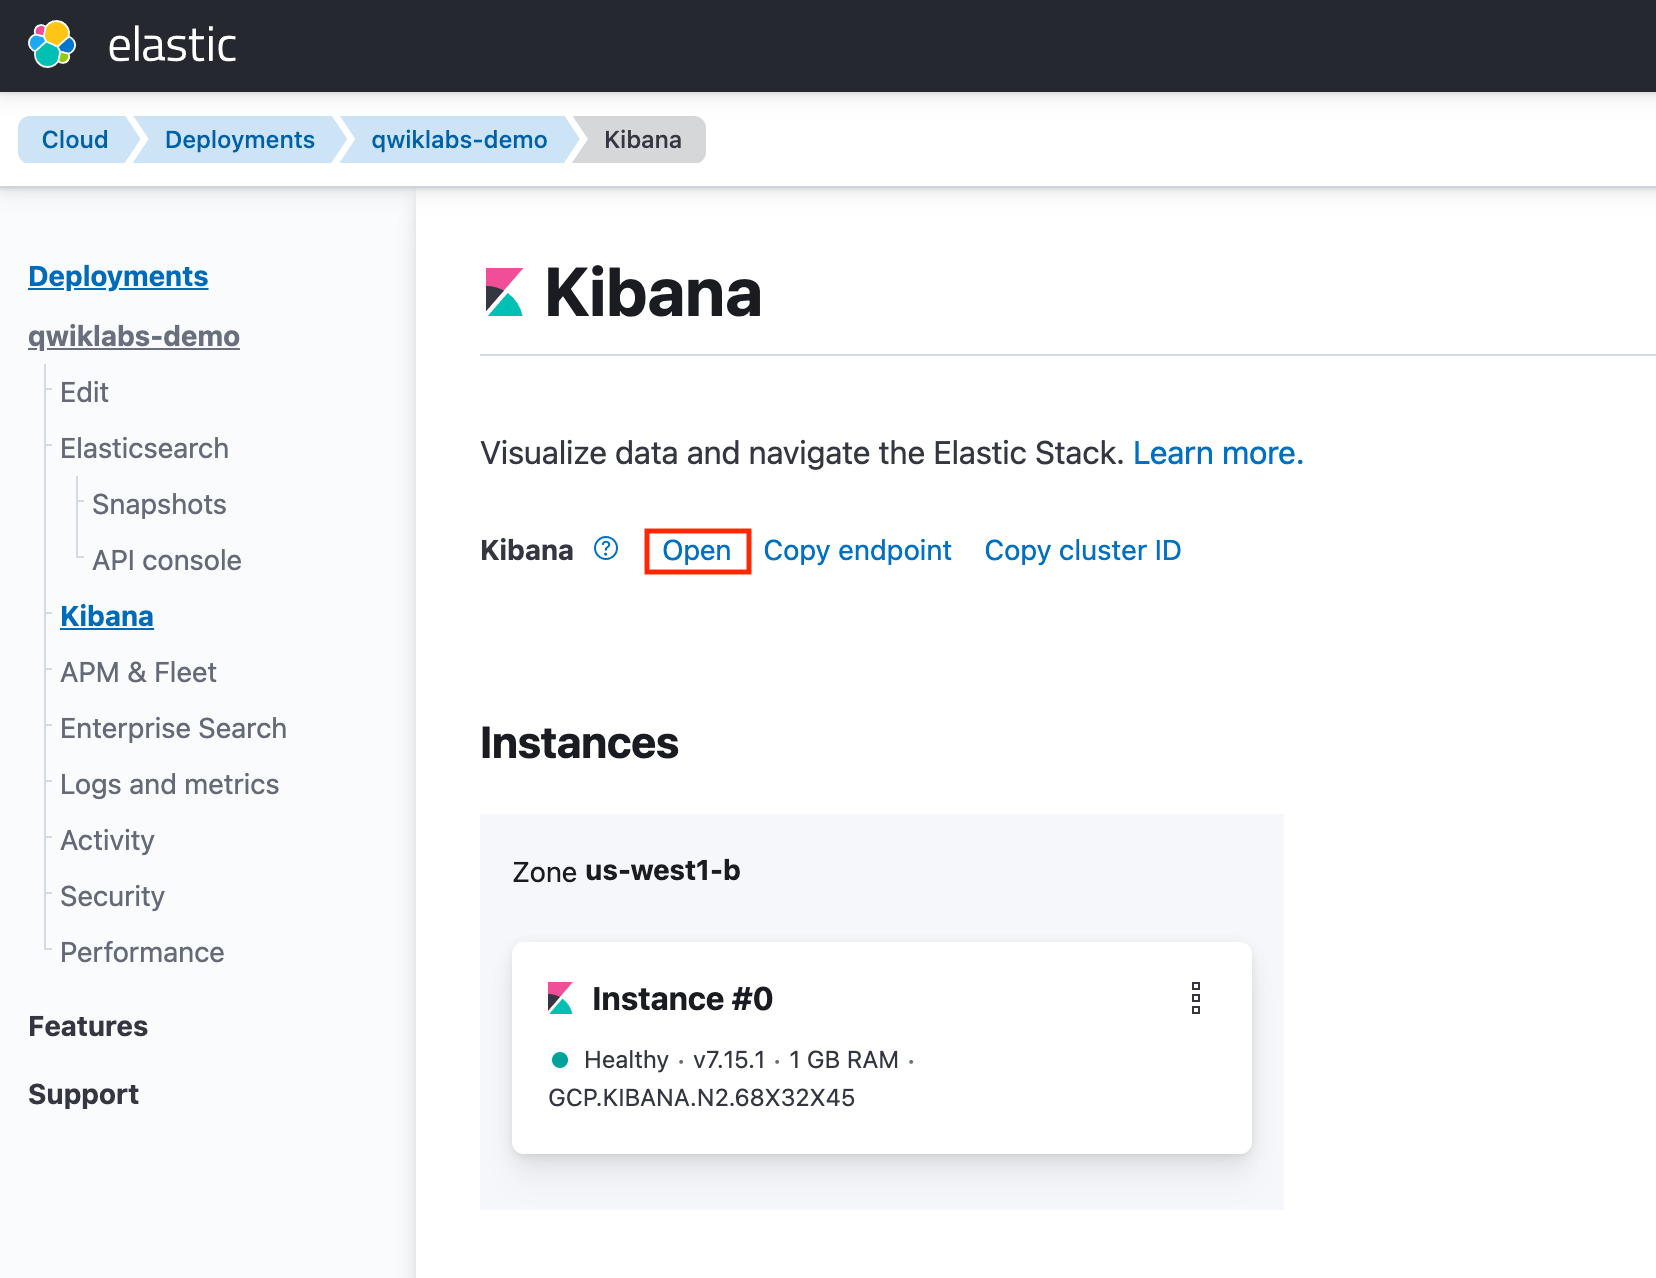Open Snapshots under Elasticsearch
Screen dimensions: 1656x1278
[x=159, y=505]
